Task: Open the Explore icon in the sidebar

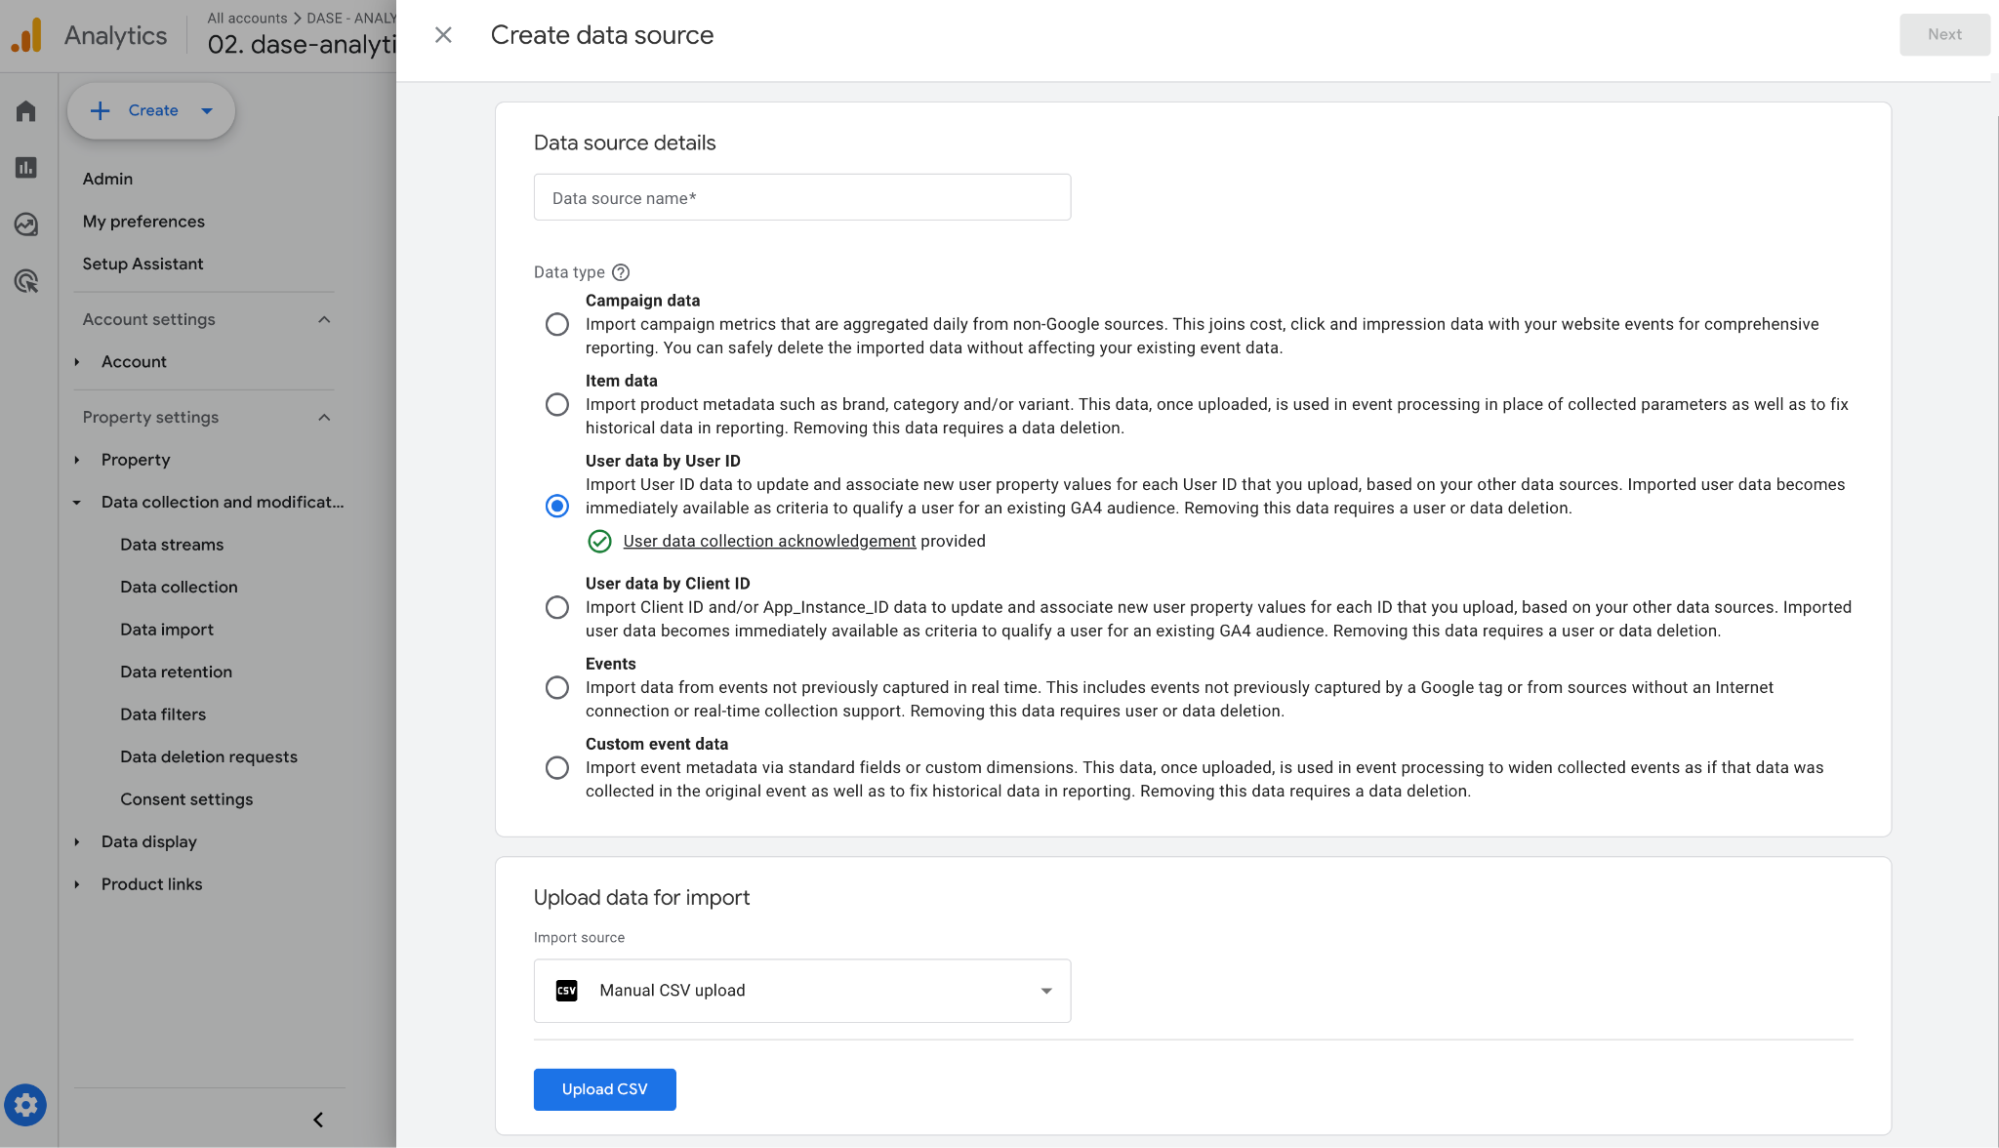Action: 25,224
